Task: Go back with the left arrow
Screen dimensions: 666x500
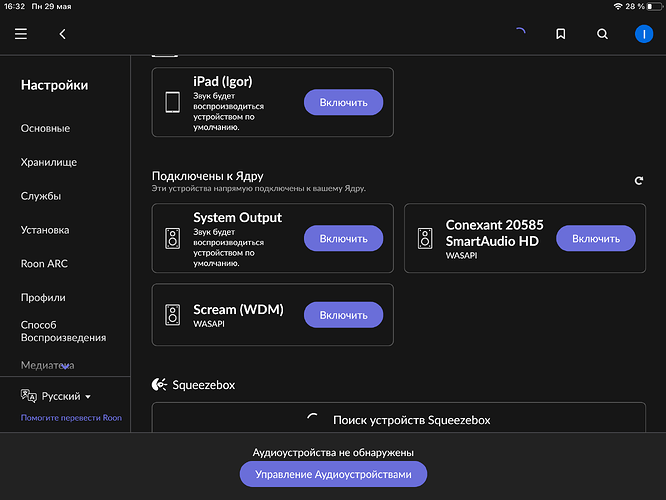Action: click(x=62, y=34)
